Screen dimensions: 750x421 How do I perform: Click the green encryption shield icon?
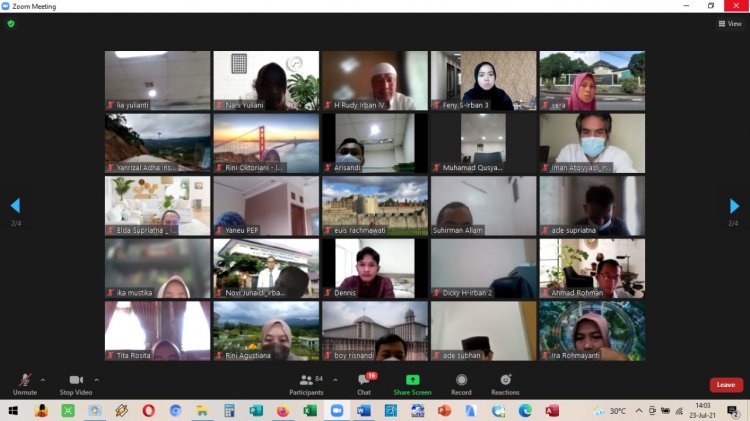pos(11,23)
